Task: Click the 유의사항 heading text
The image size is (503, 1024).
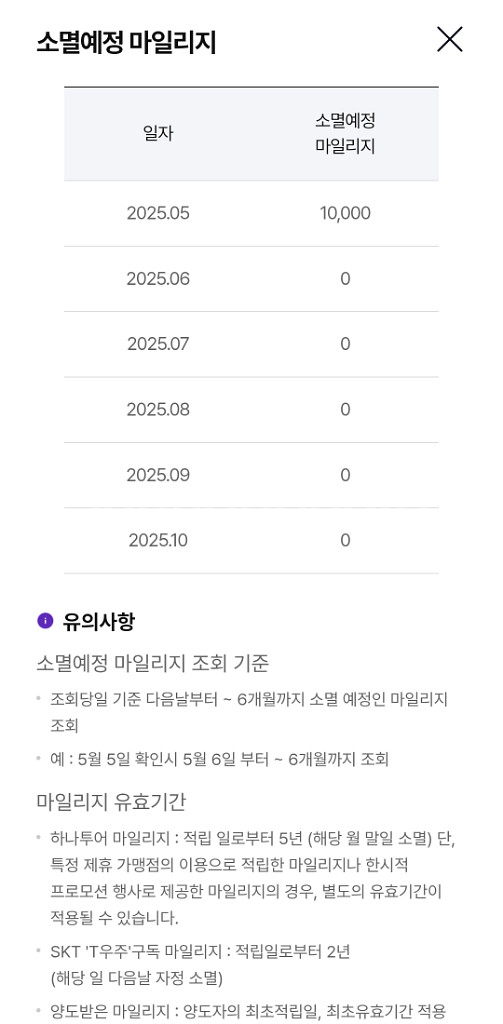Action: pos(99,621)
